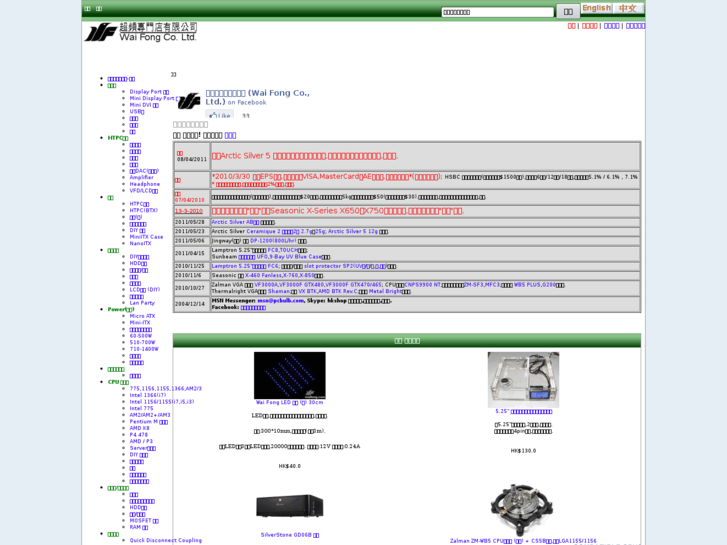The height and width of the screenshot is (545, 727).
Task: Open Micro ATX power supply link
Action: 142,316
